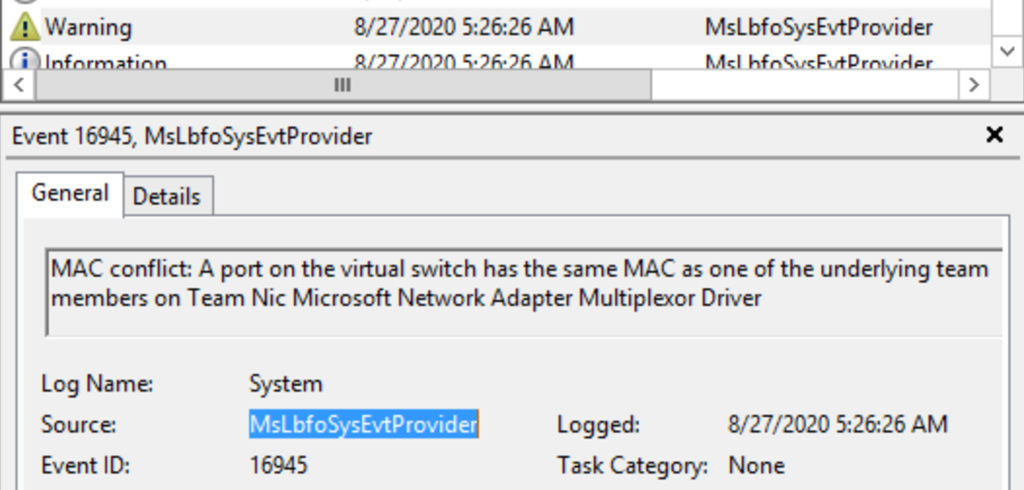Switch to the General tab
This screenshot has height=490, width=1024.
point(70,193)
